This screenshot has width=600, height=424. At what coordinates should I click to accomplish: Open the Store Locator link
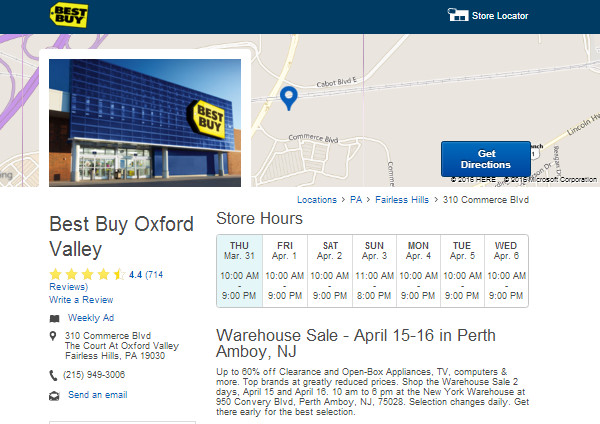[499, 16]
